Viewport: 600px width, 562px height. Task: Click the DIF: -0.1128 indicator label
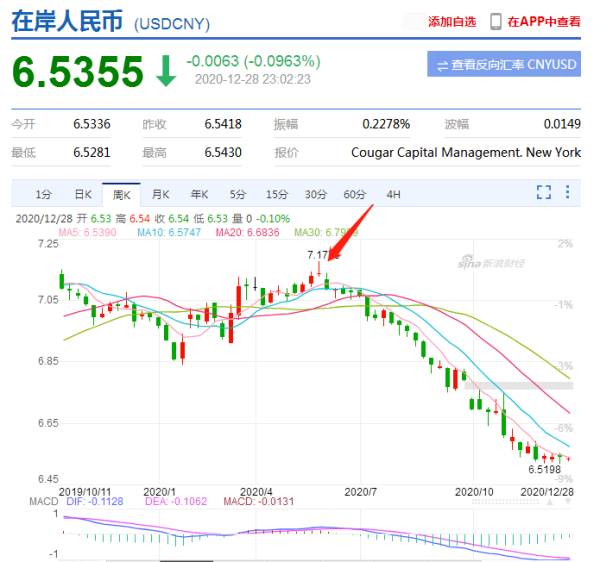coord(95,501)
